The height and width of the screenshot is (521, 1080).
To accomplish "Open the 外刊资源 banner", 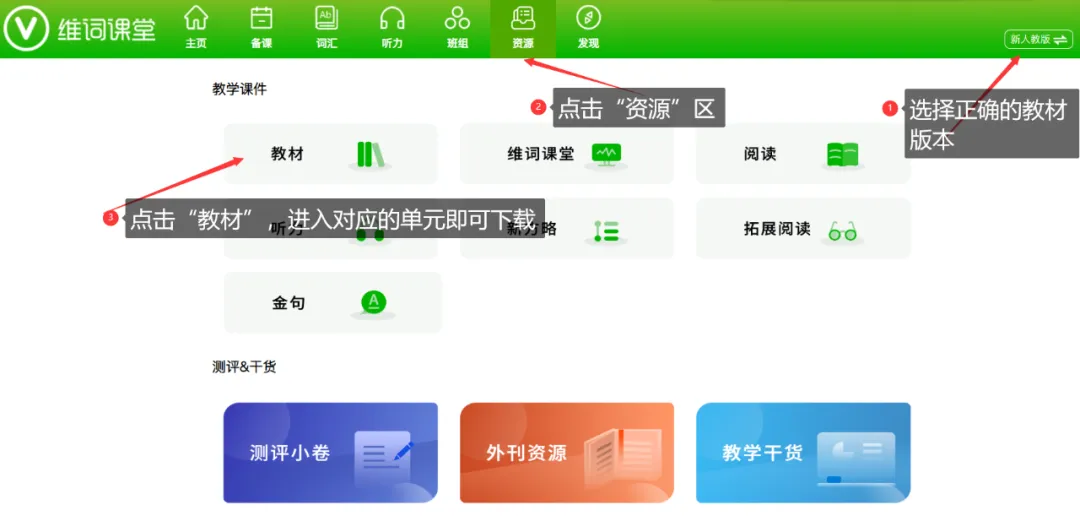I will coord(567,453).
